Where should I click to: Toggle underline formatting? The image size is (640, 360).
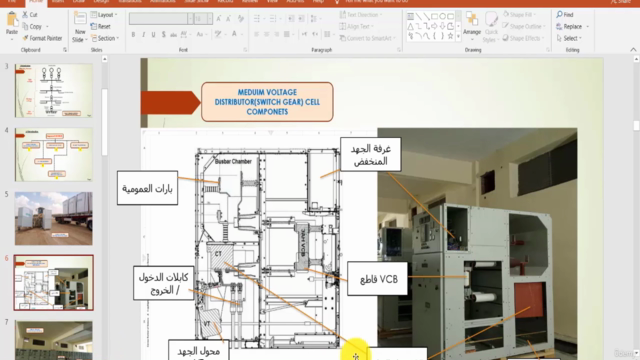(153, 35)
